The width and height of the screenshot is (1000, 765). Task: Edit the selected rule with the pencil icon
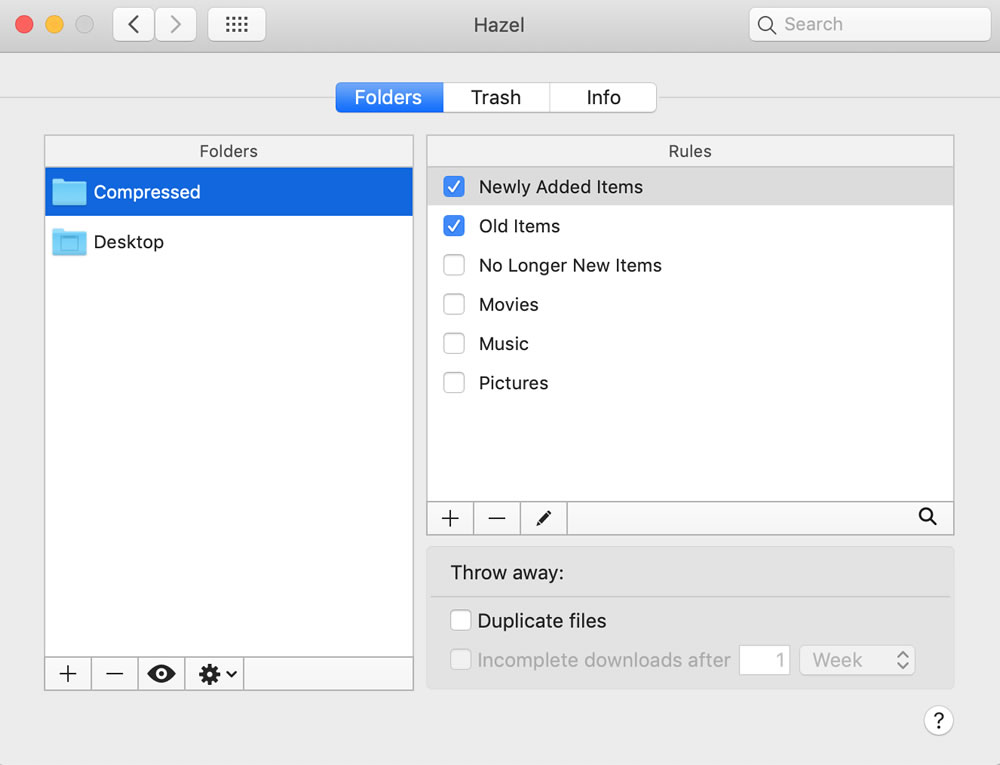pyautogui.click(x=543, y=518)
